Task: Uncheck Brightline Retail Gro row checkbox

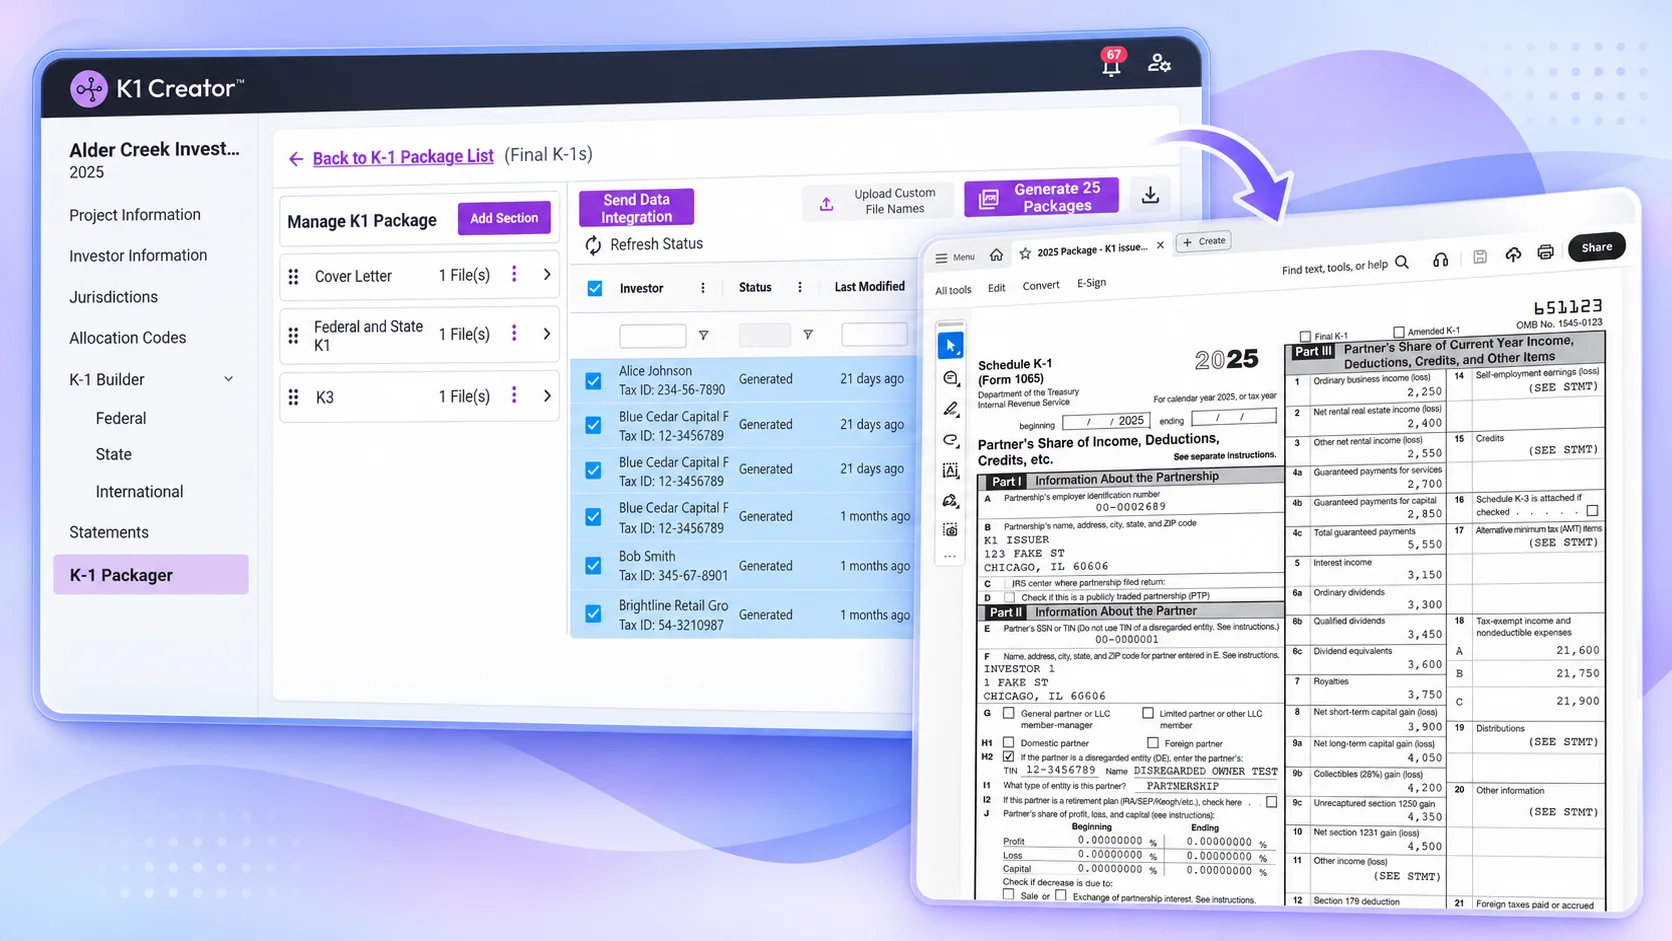Action: (594, 613)
